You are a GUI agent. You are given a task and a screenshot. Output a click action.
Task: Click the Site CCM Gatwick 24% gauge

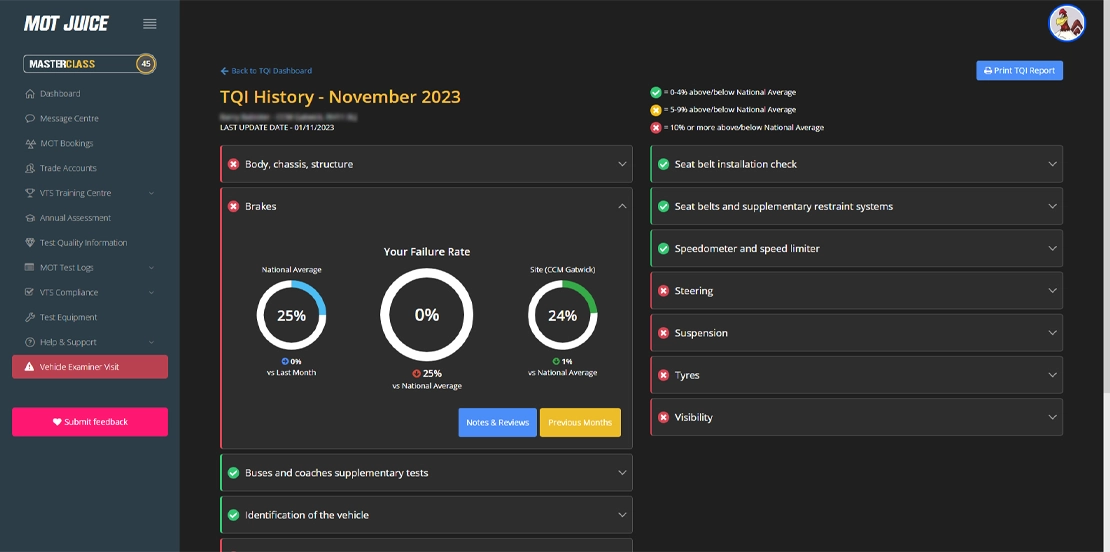563,316
